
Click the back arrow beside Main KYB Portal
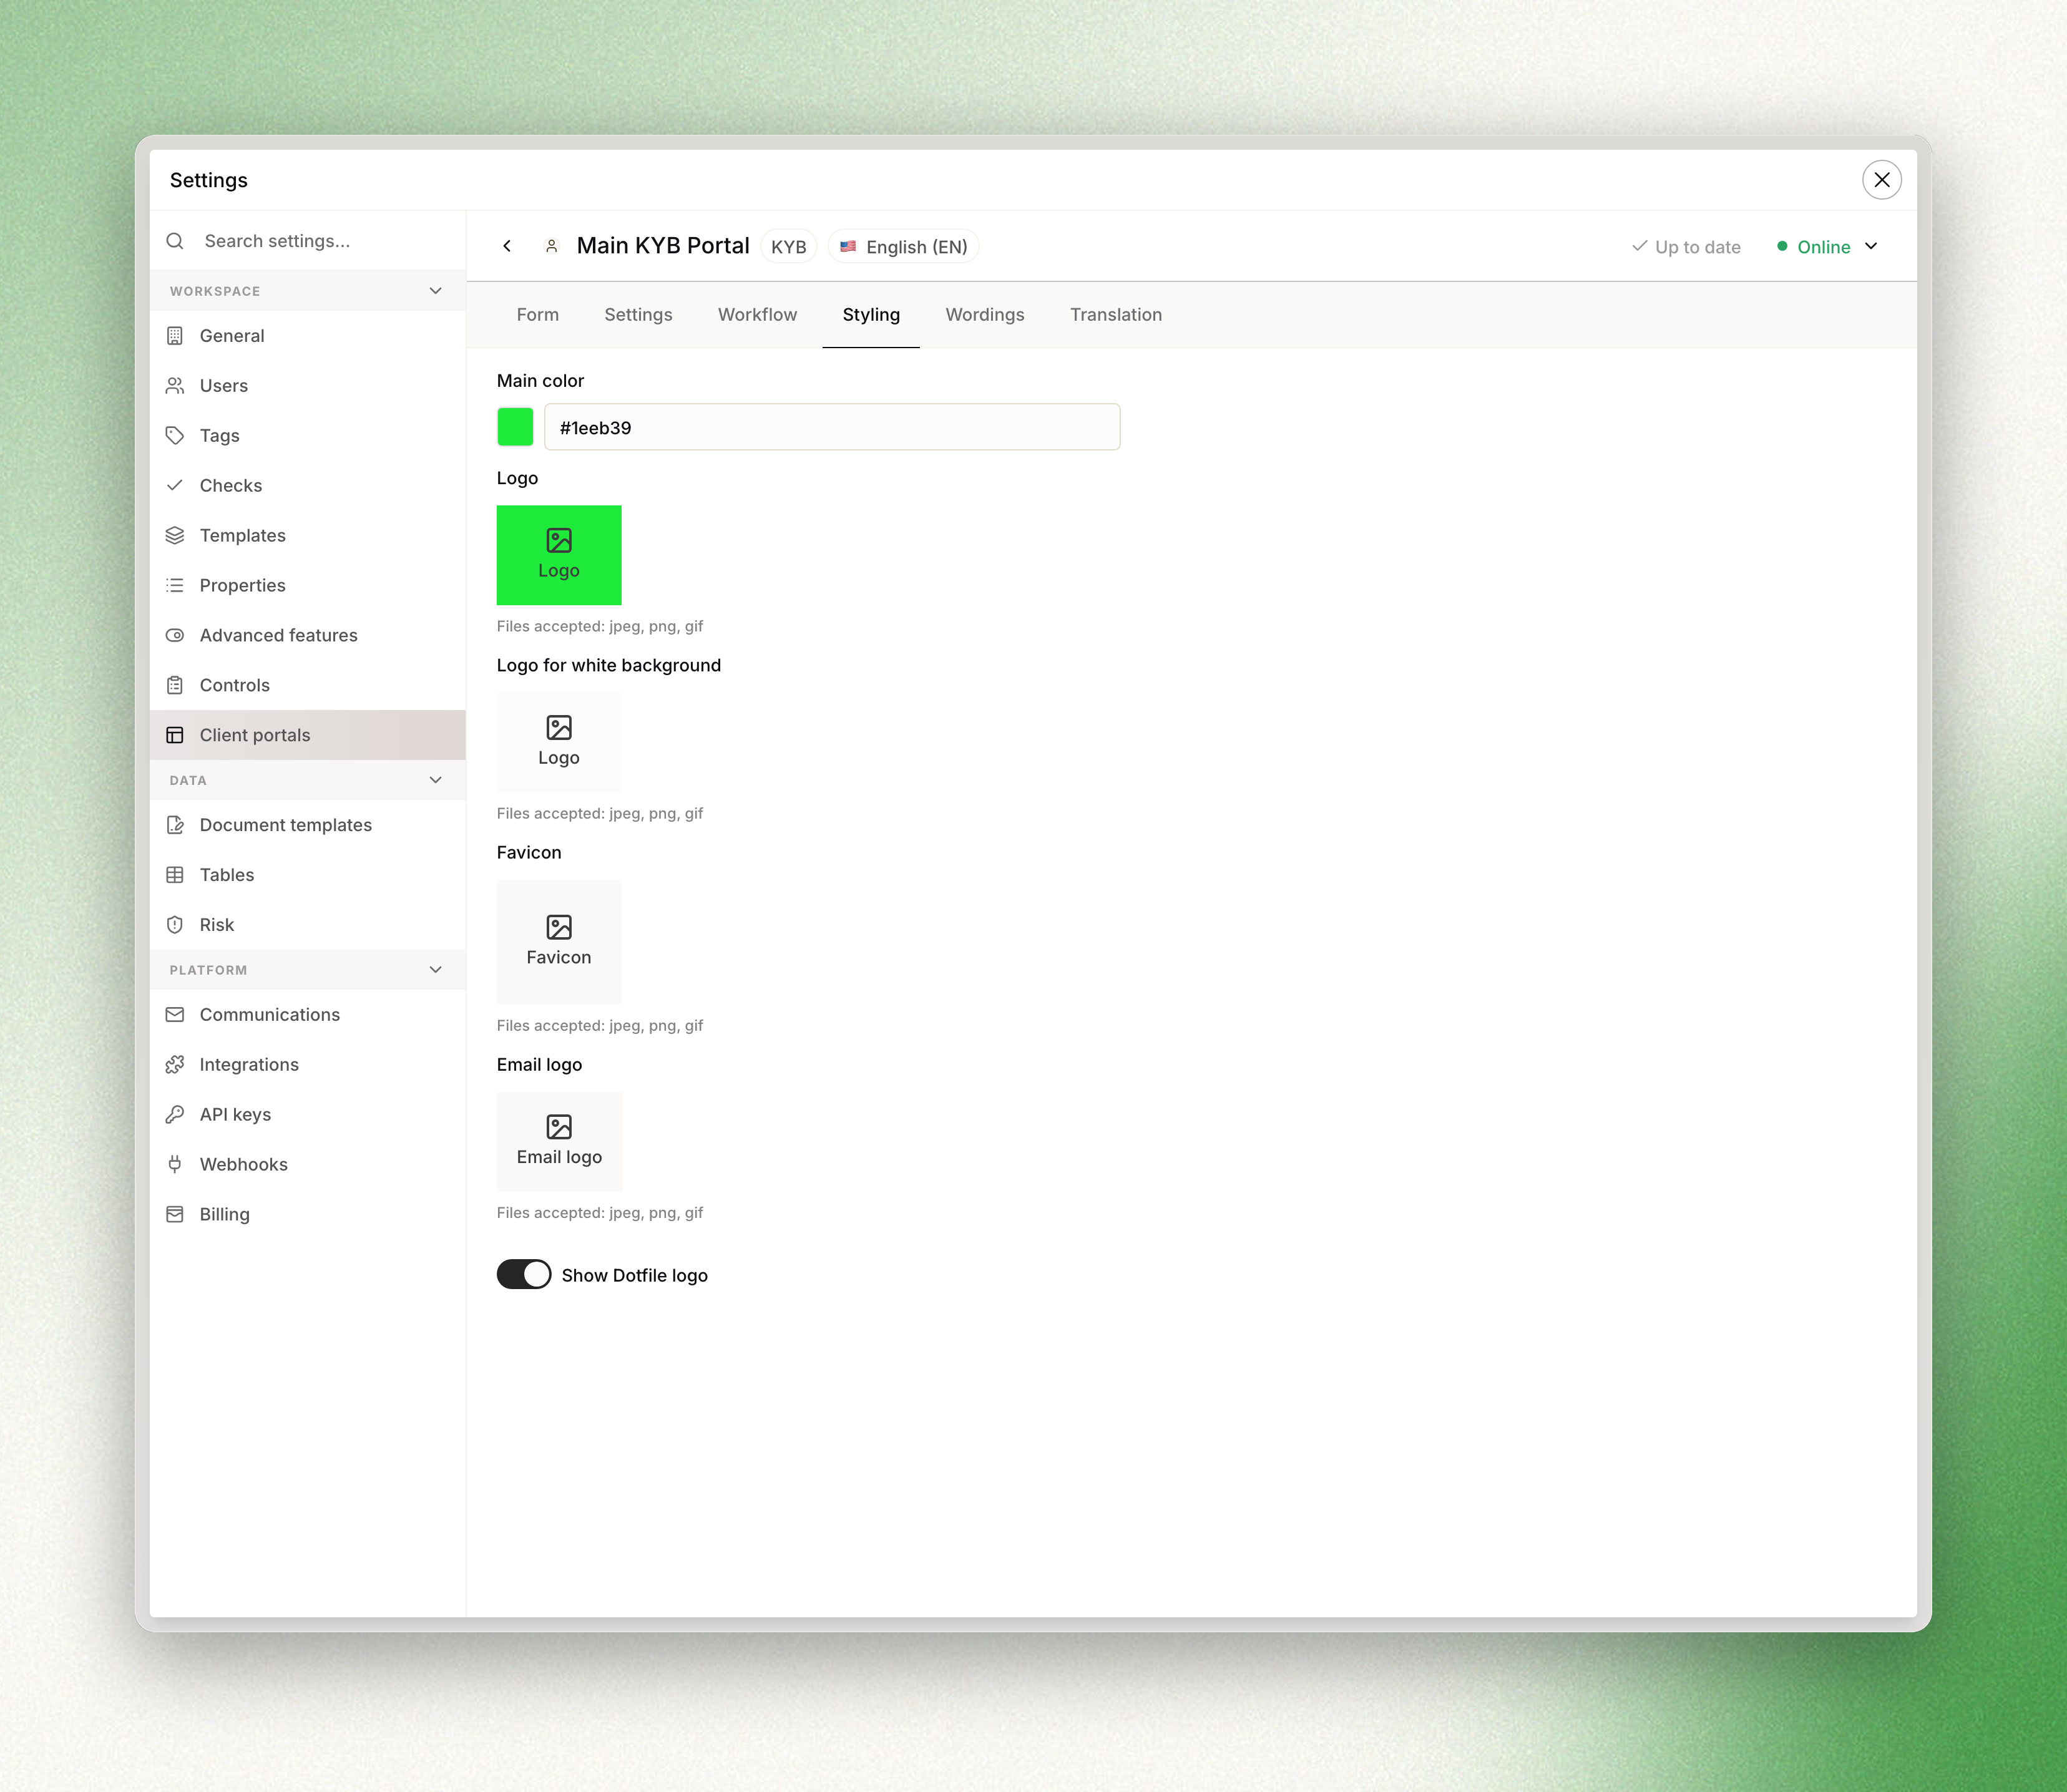coord(507,246)
